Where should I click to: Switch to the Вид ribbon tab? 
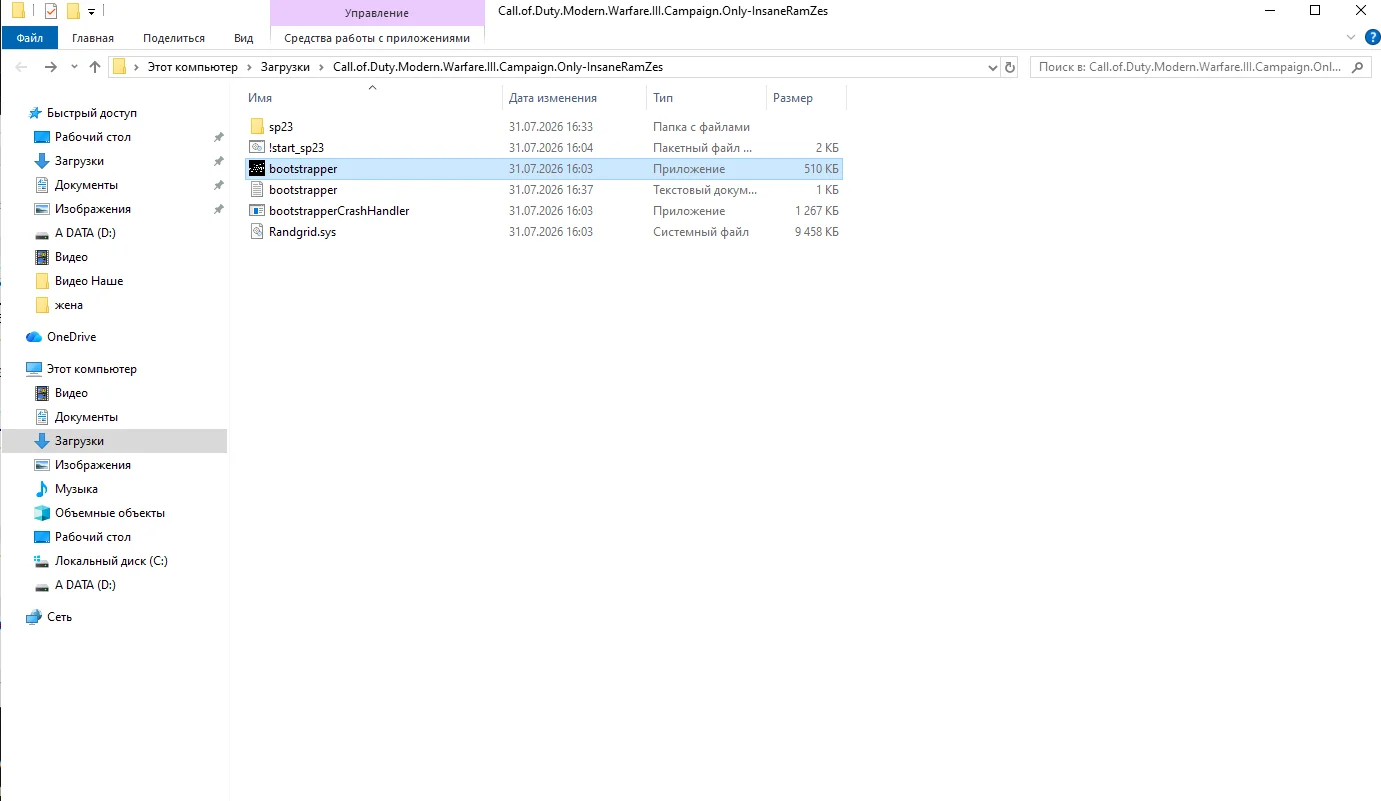(244, 38)
